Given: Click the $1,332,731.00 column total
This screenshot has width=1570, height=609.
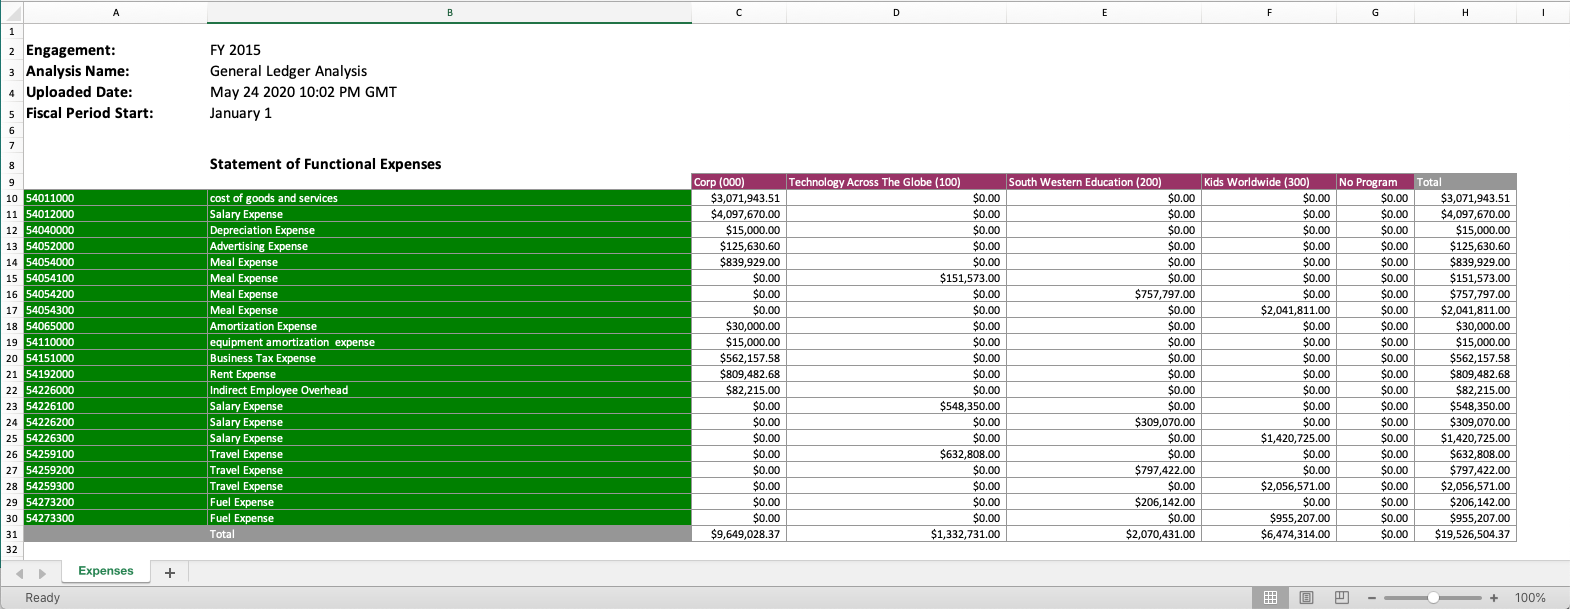Looking at the screenshot, I should tap(896, 534).
